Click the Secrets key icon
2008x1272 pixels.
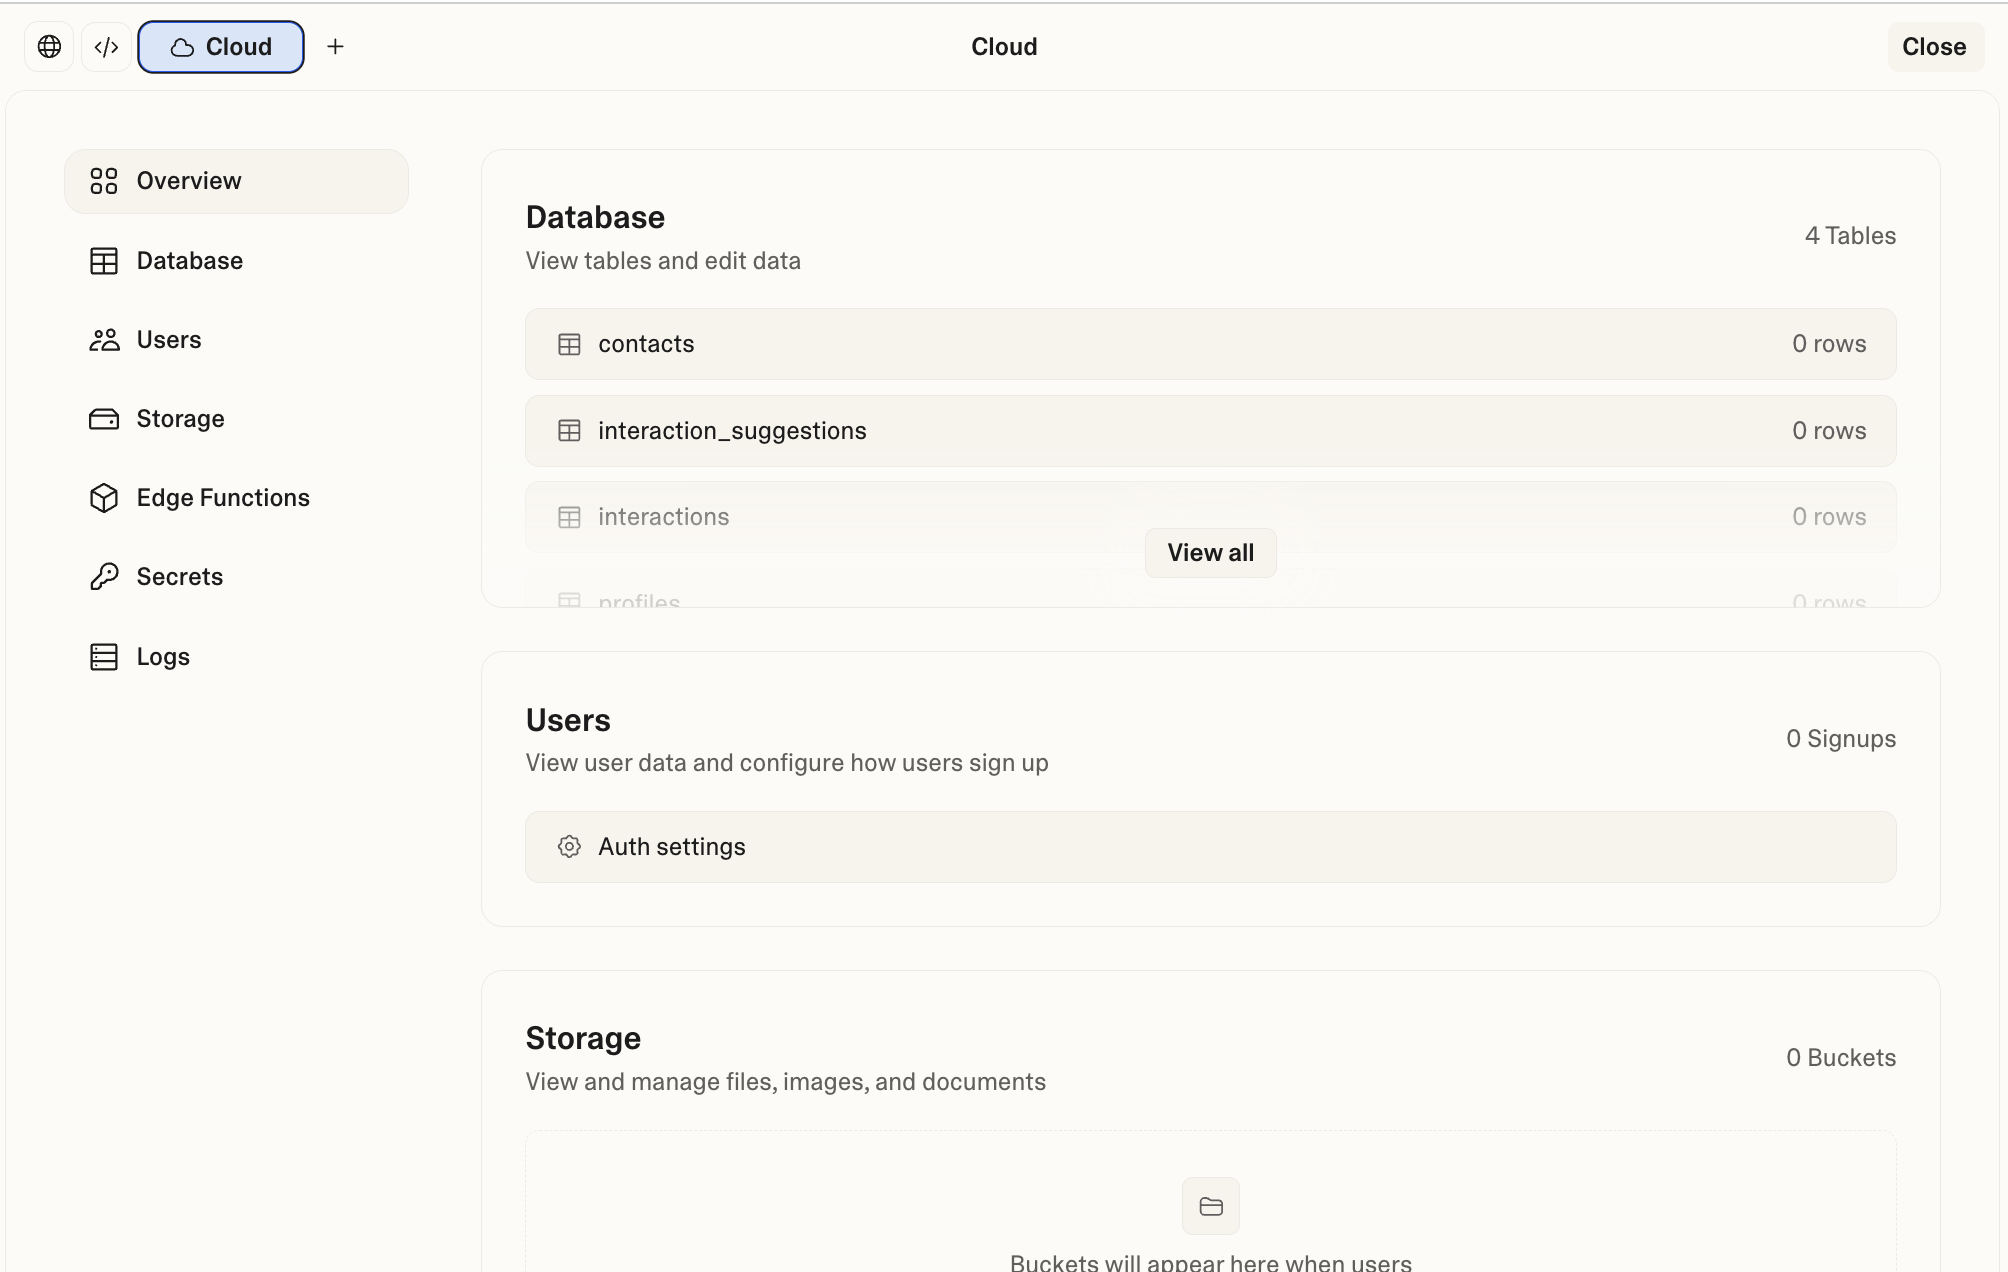click(x=104, y=577)
